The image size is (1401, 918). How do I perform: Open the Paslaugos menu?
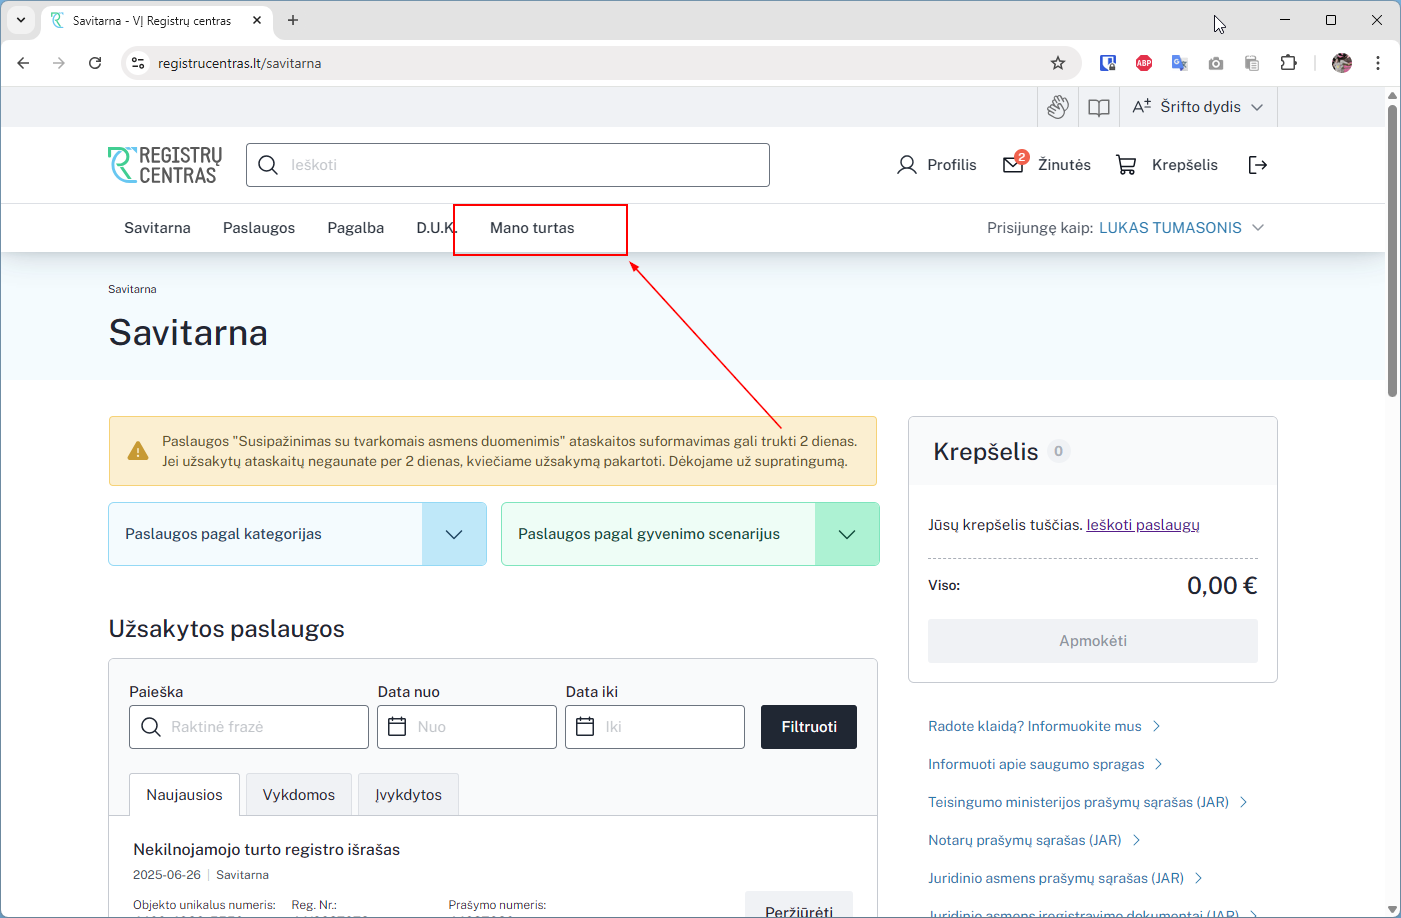click(259, 228)
